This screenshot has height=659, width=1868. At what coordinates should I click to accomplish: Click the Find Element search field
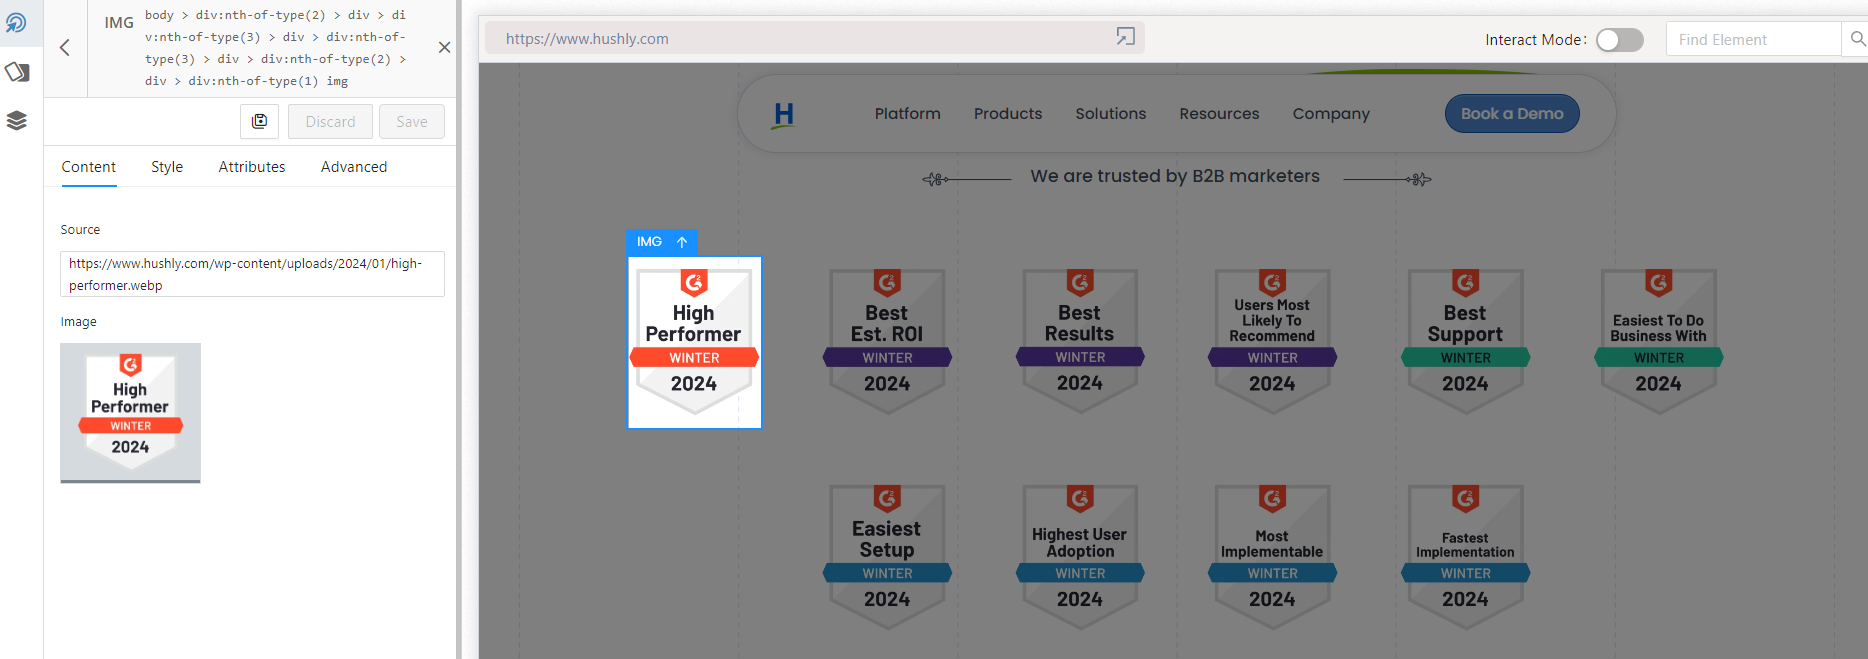click(1753, 39)
